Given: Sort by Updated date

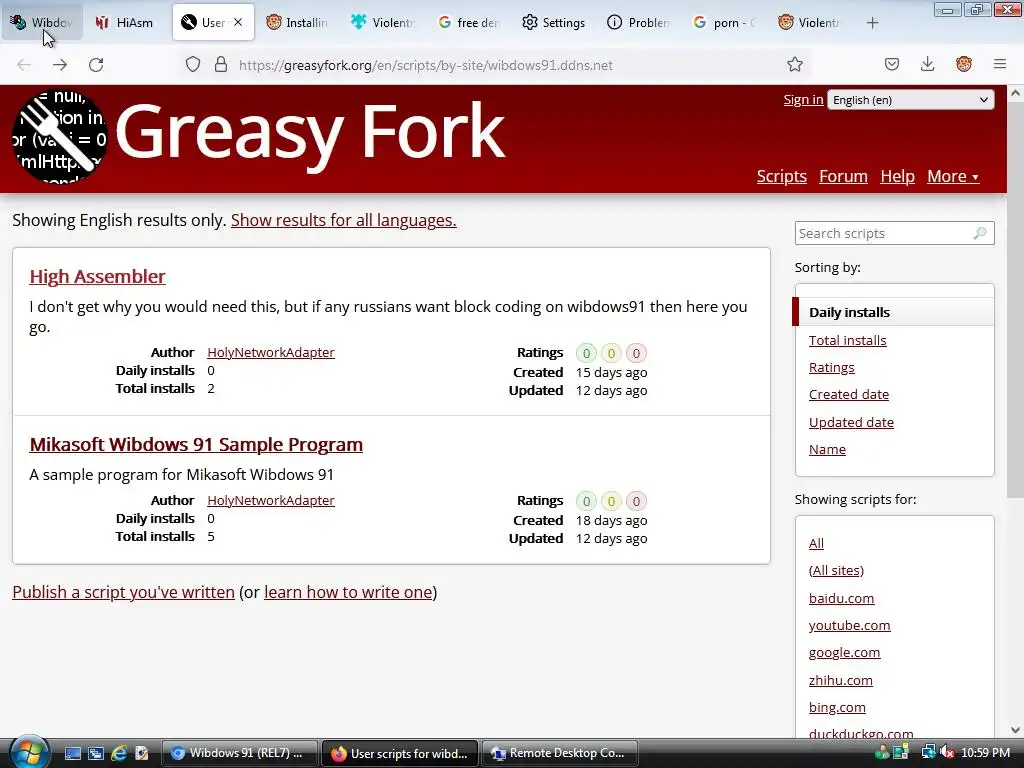Looking at the screenshot, I should tap(851, 423).
